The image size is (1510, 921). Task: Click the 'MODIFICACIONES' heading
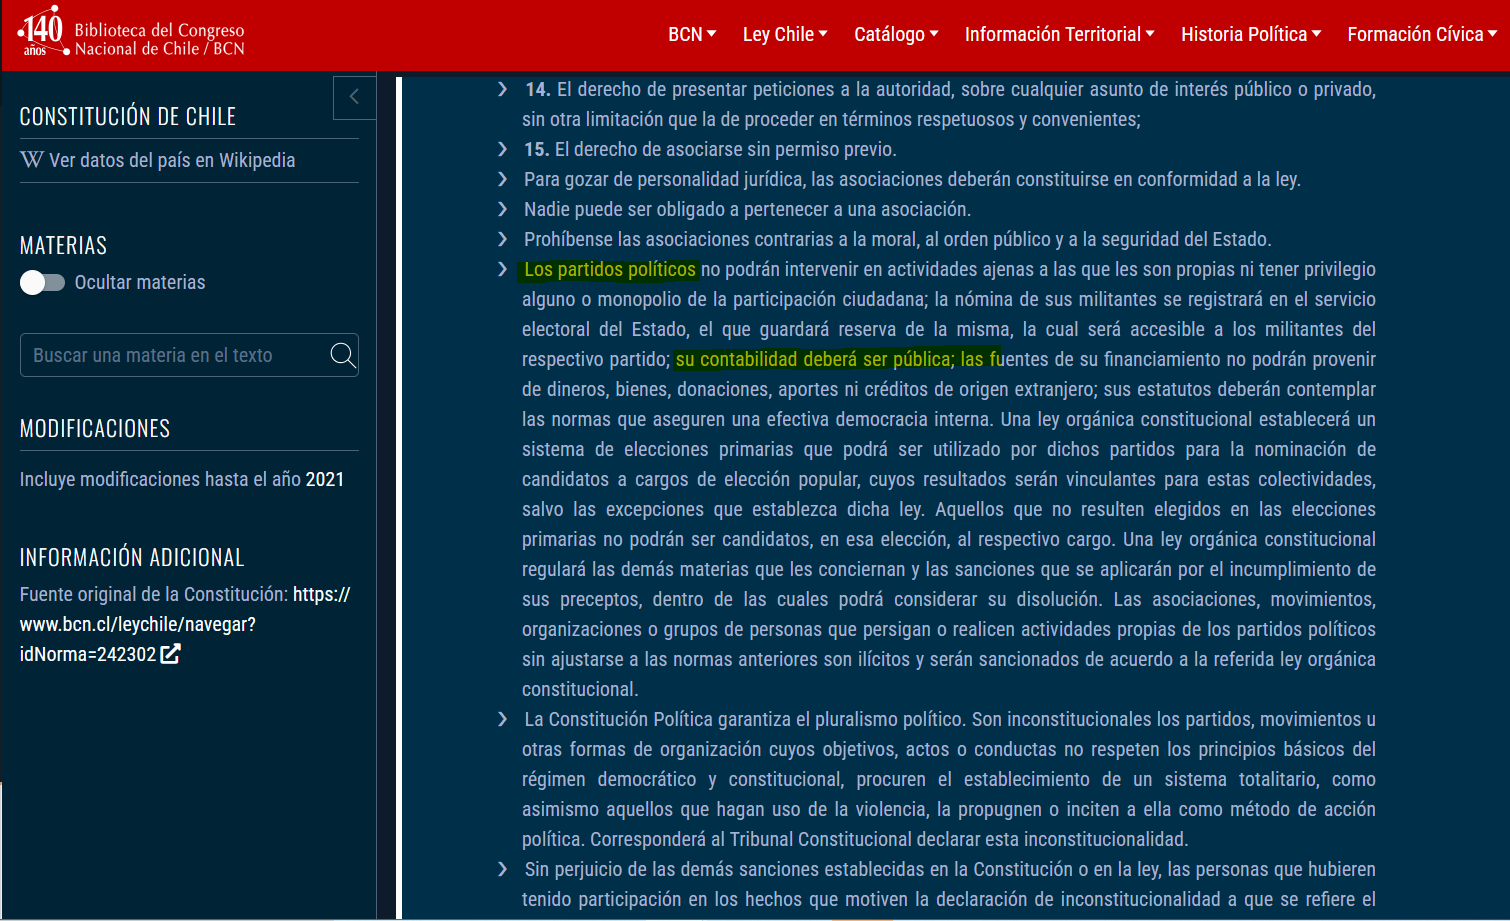95,429
